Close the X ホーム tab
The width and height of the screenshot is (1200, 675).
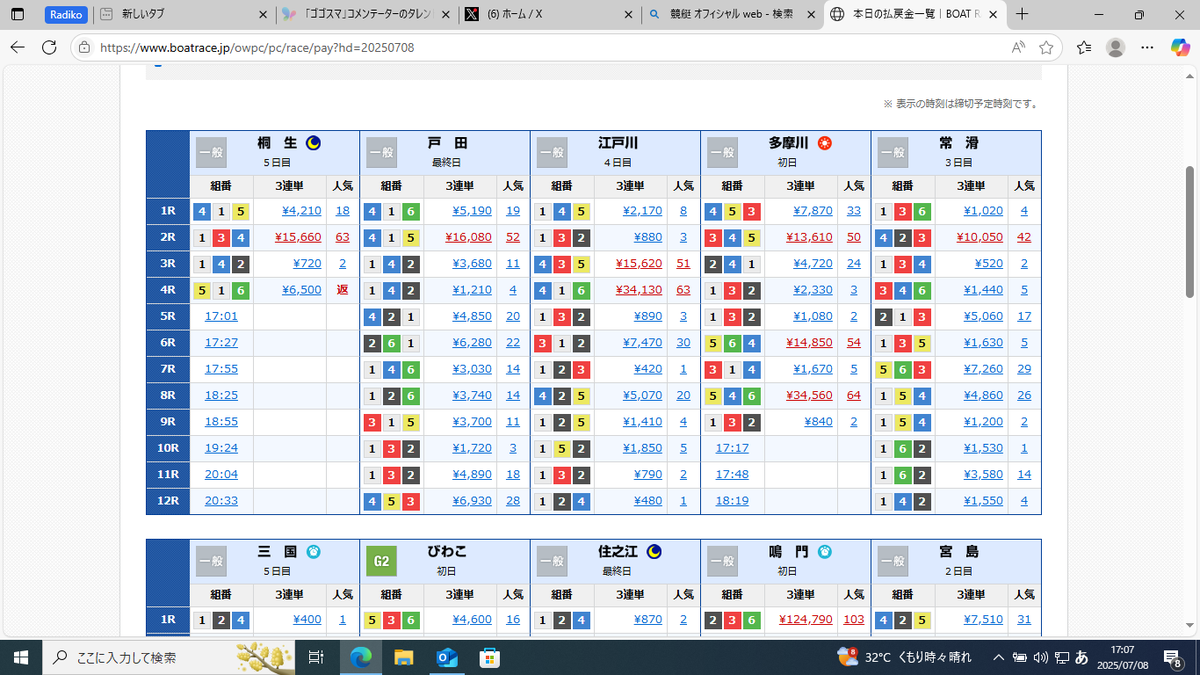(628, 15)
